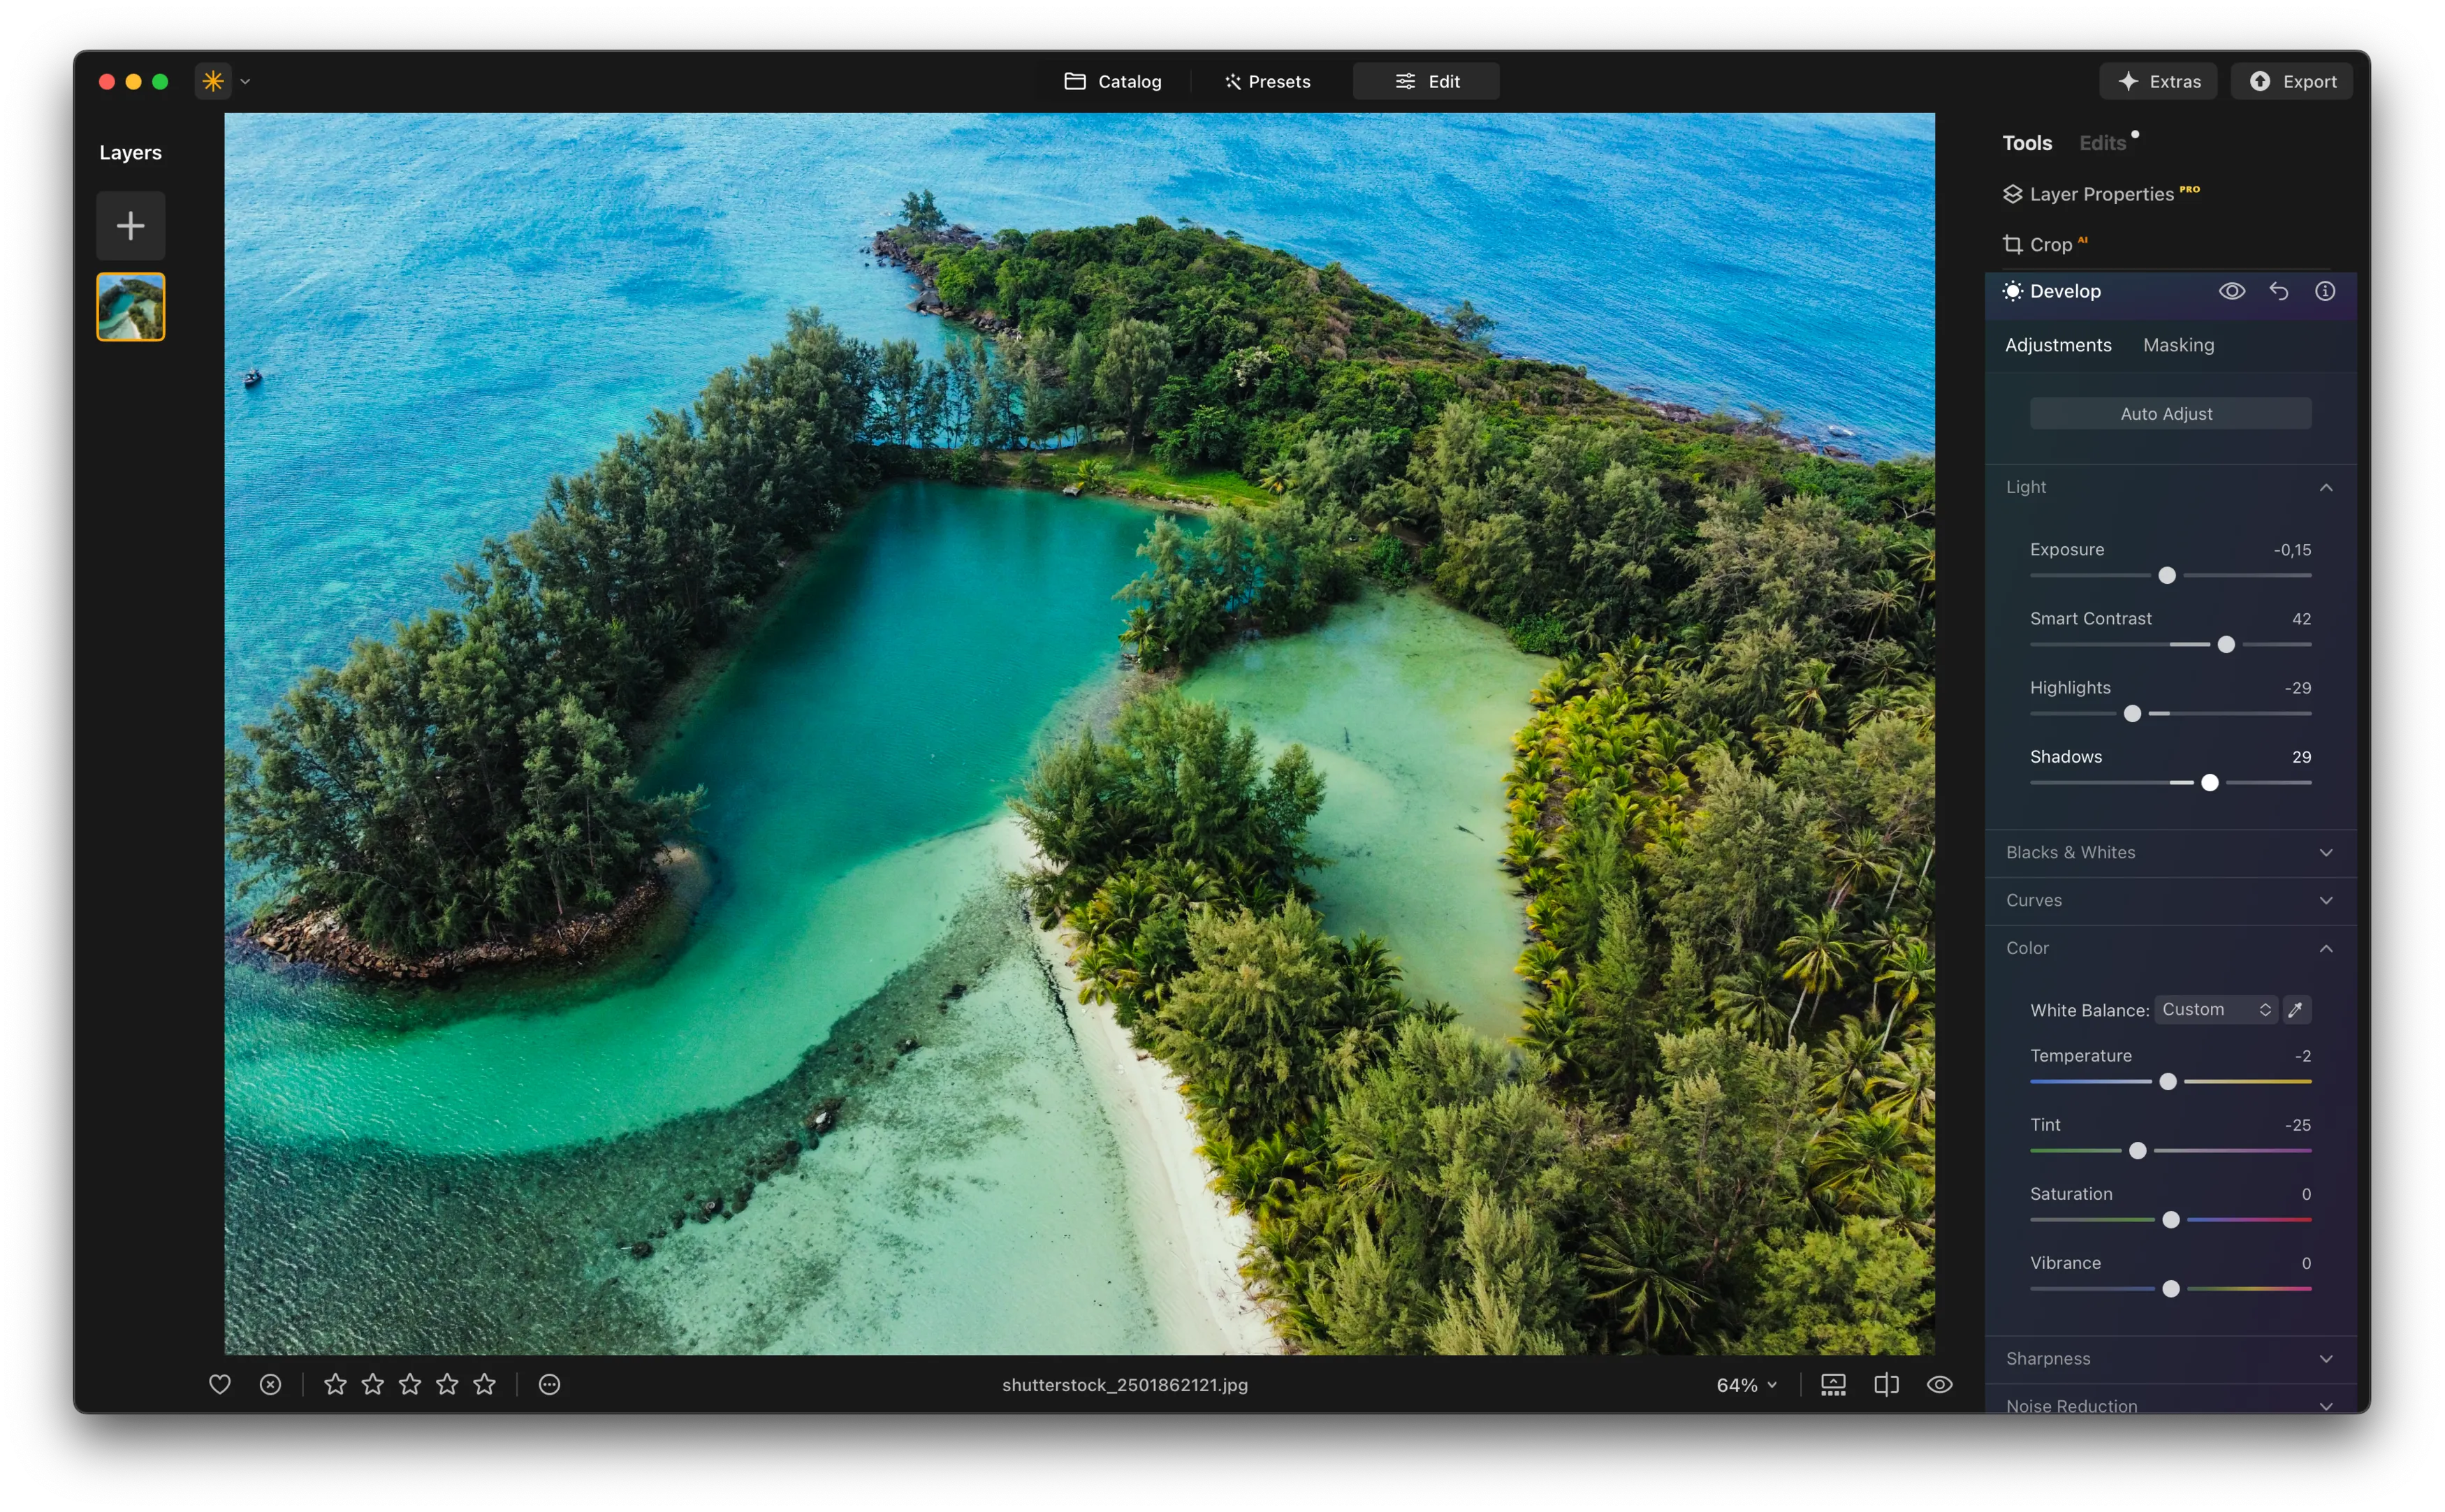
Task: Mark photo as favorite with heart icon
Action: (x=219, y=1384)
